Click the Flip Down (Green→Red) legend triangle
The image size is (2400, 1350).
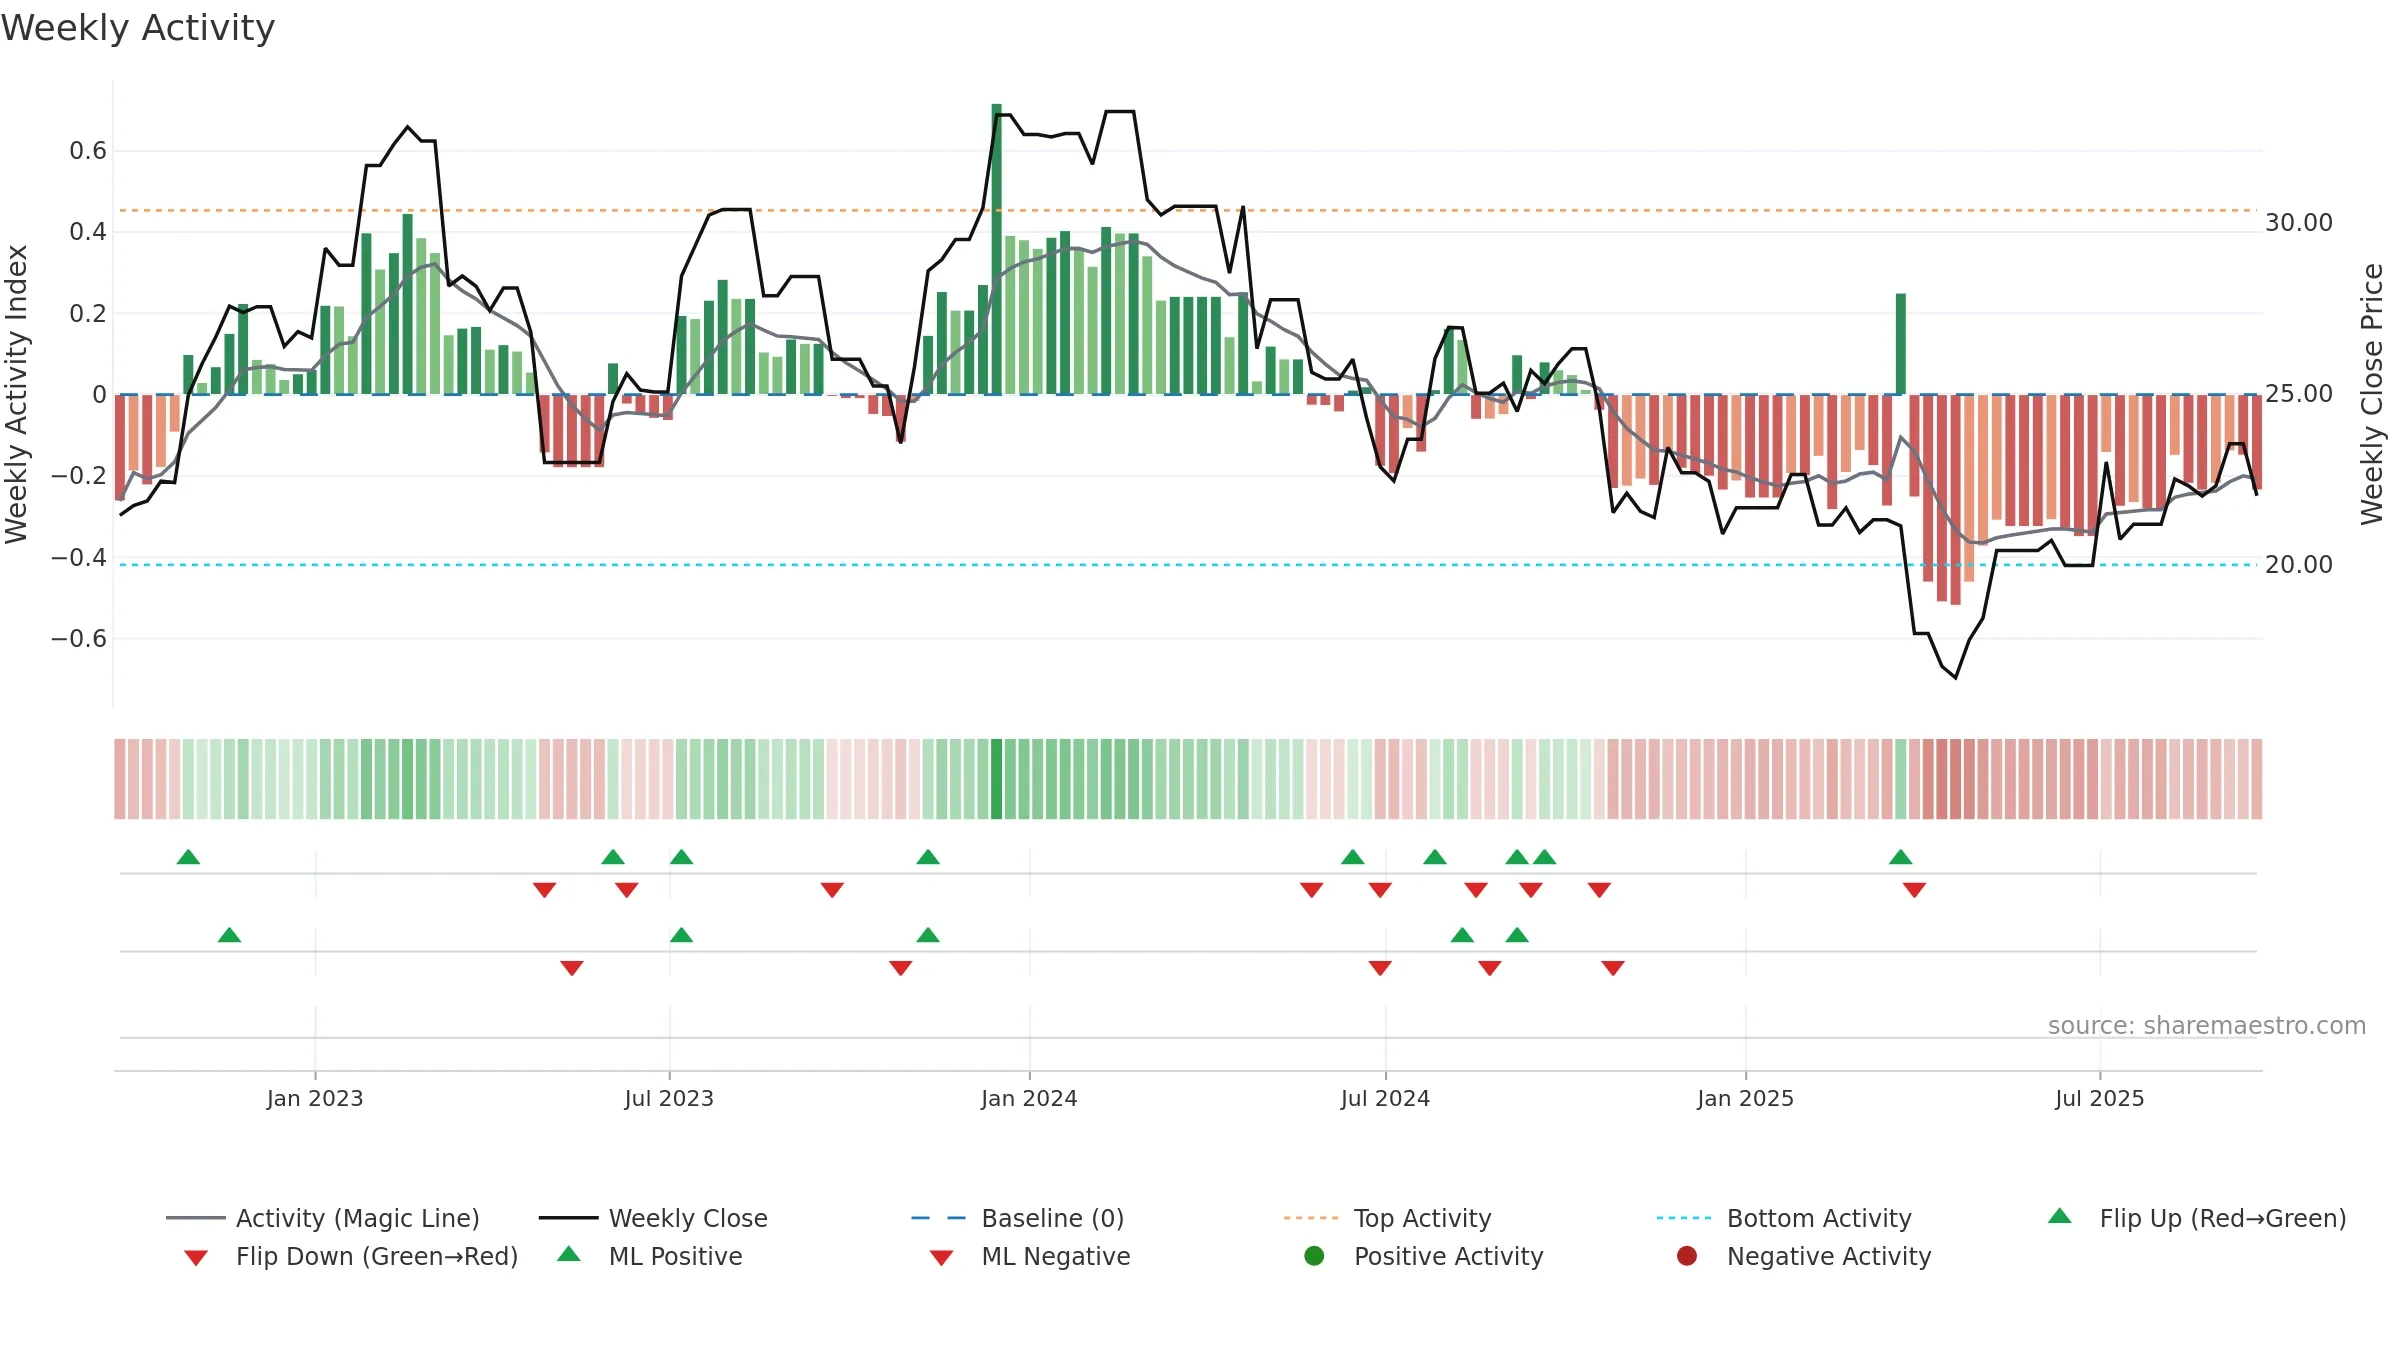pos(196,1258)
